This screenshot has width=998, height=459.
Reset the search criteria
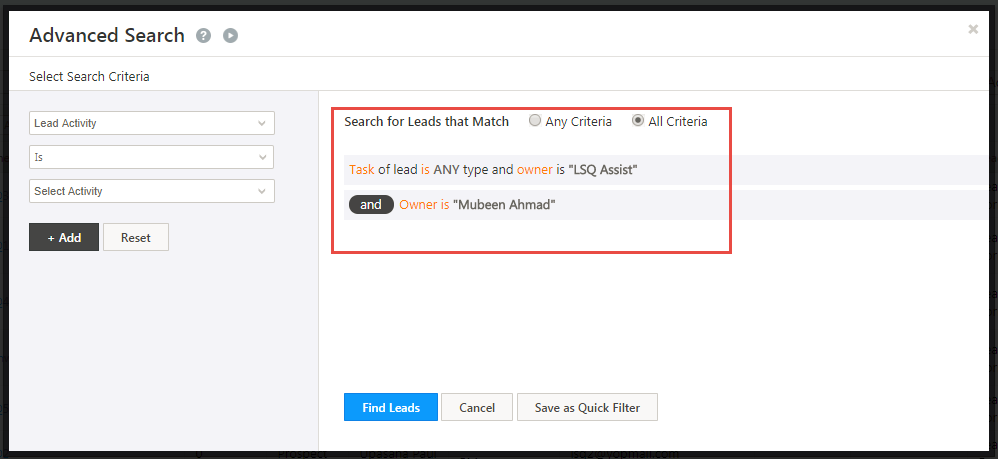136,237
